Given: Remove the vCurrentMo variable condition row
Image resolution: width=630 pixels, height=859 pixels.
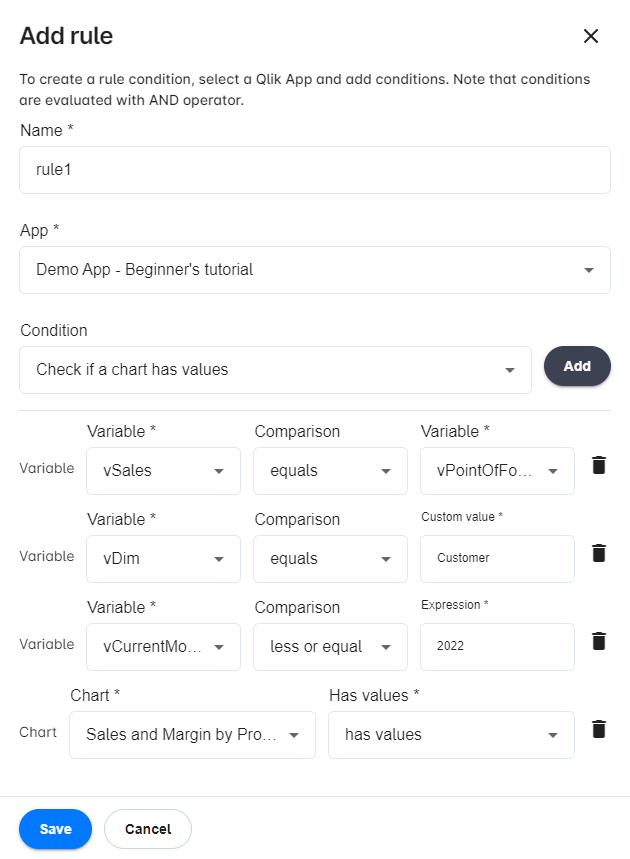Looking at the screenshot, I should [599, 641].
